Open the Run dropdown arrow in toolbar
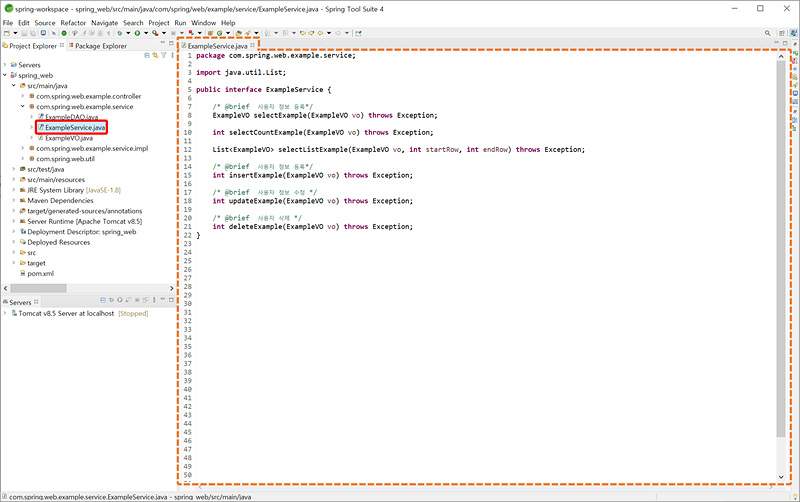 [145, 33]
